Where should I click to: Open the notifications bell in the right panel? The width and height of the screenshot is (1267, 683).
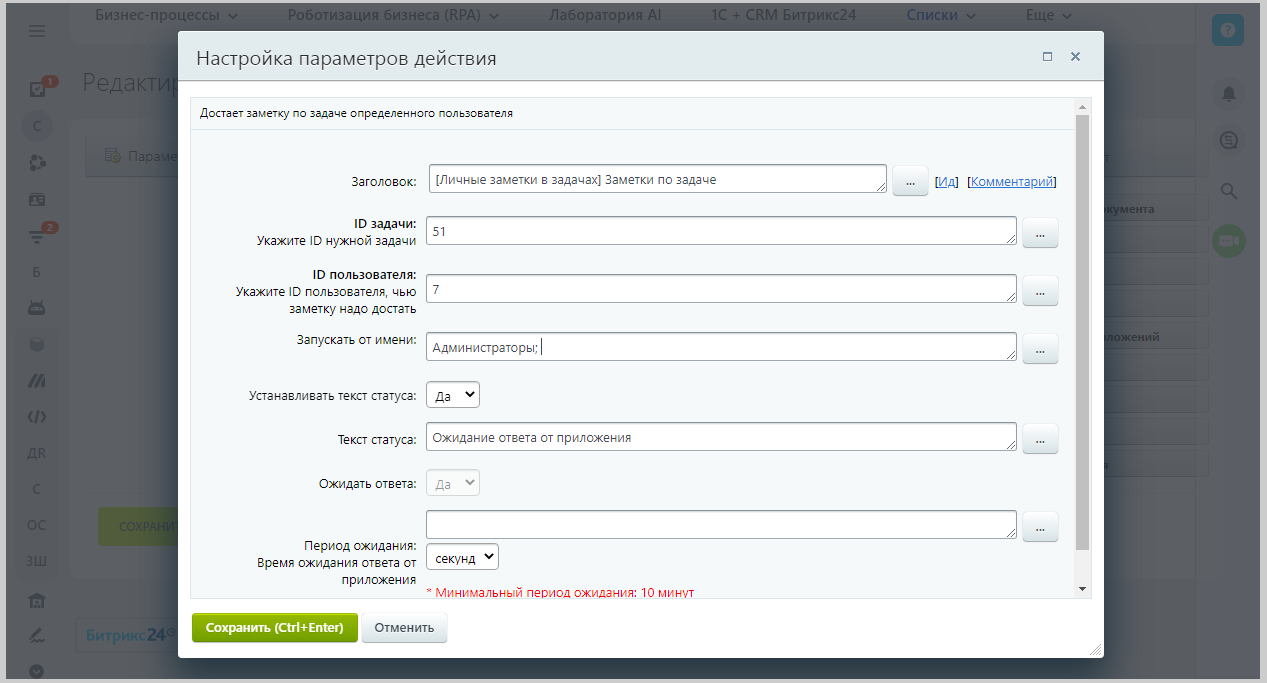pyautogui.click(x=1228, y=94)
